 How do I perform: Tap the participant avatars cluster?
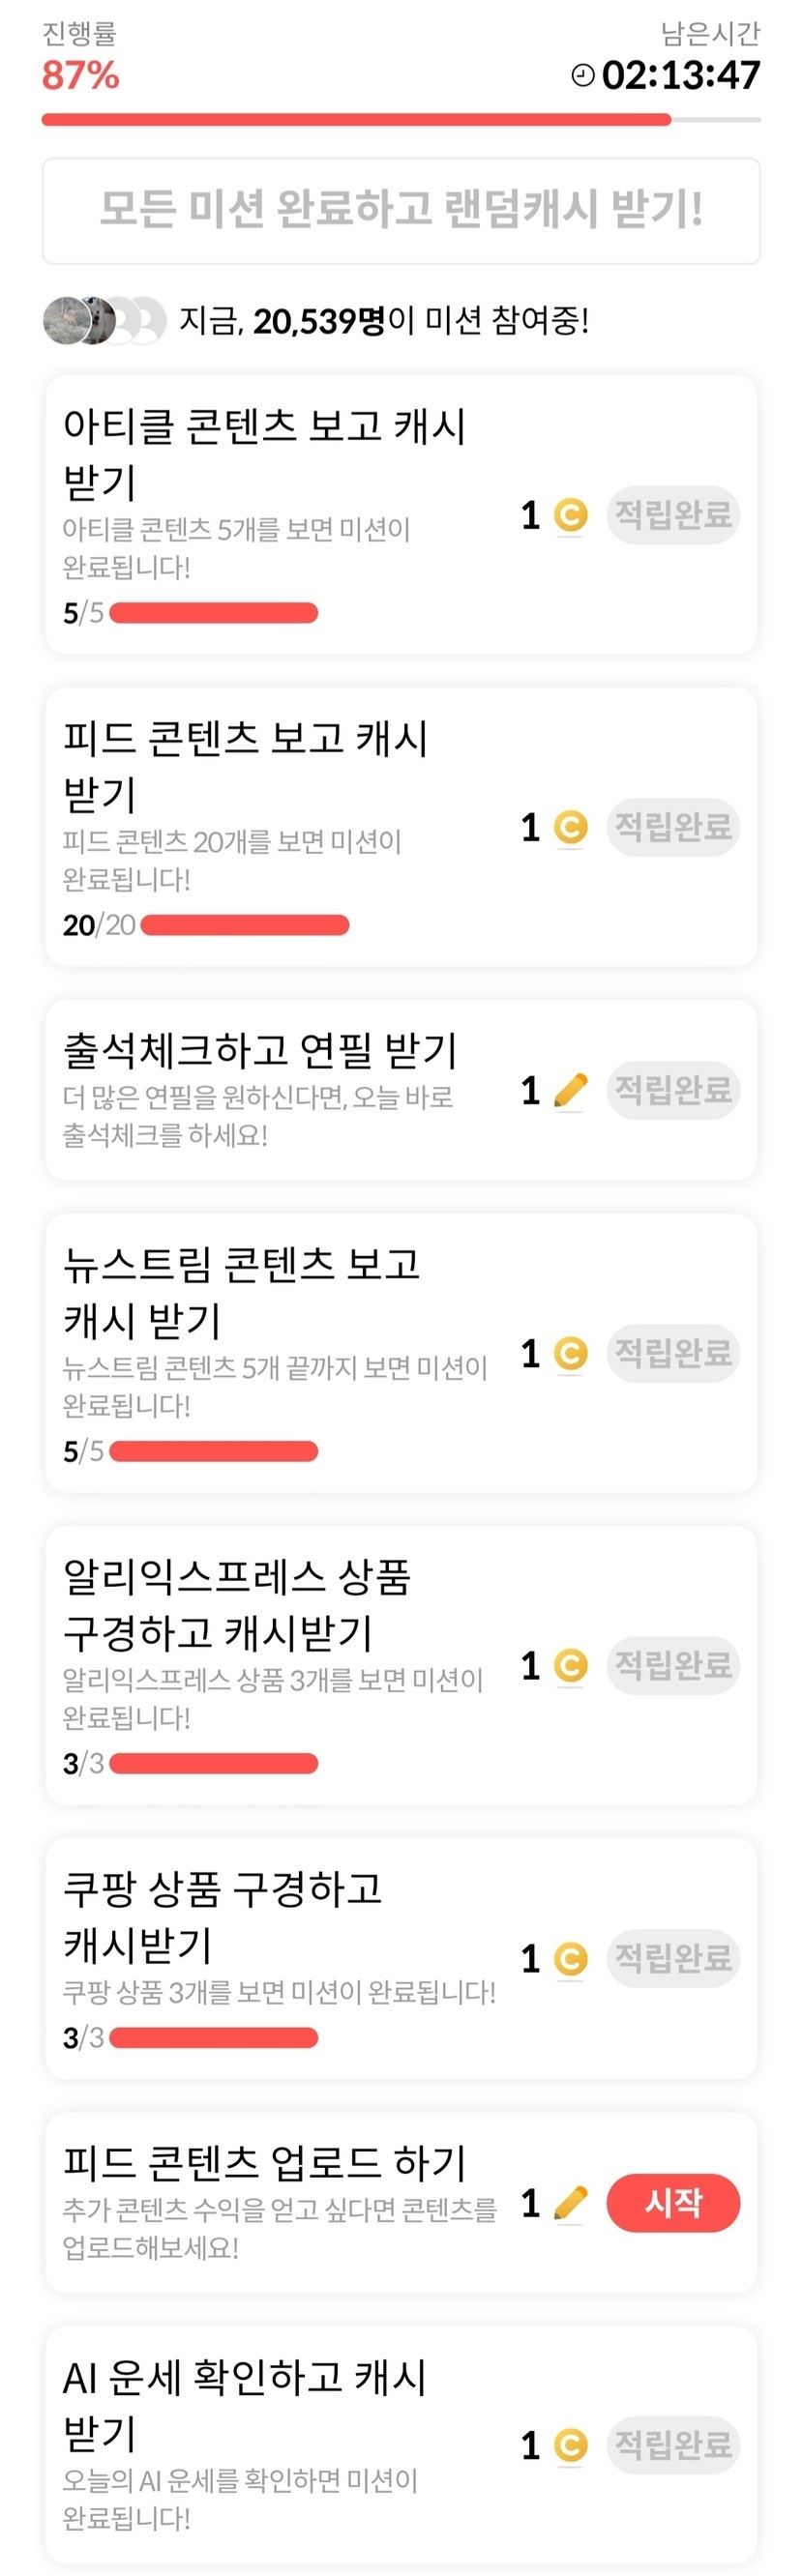pyautogui.click(x=103, y=321)
